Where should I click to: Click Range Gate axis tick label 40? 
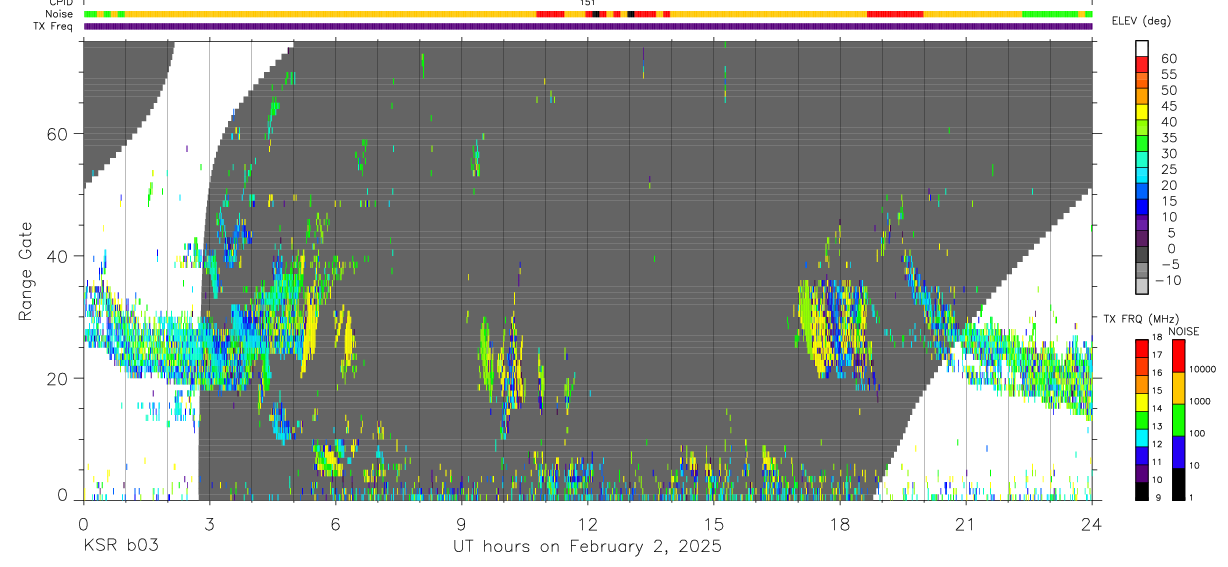click(x=57, y=256)
